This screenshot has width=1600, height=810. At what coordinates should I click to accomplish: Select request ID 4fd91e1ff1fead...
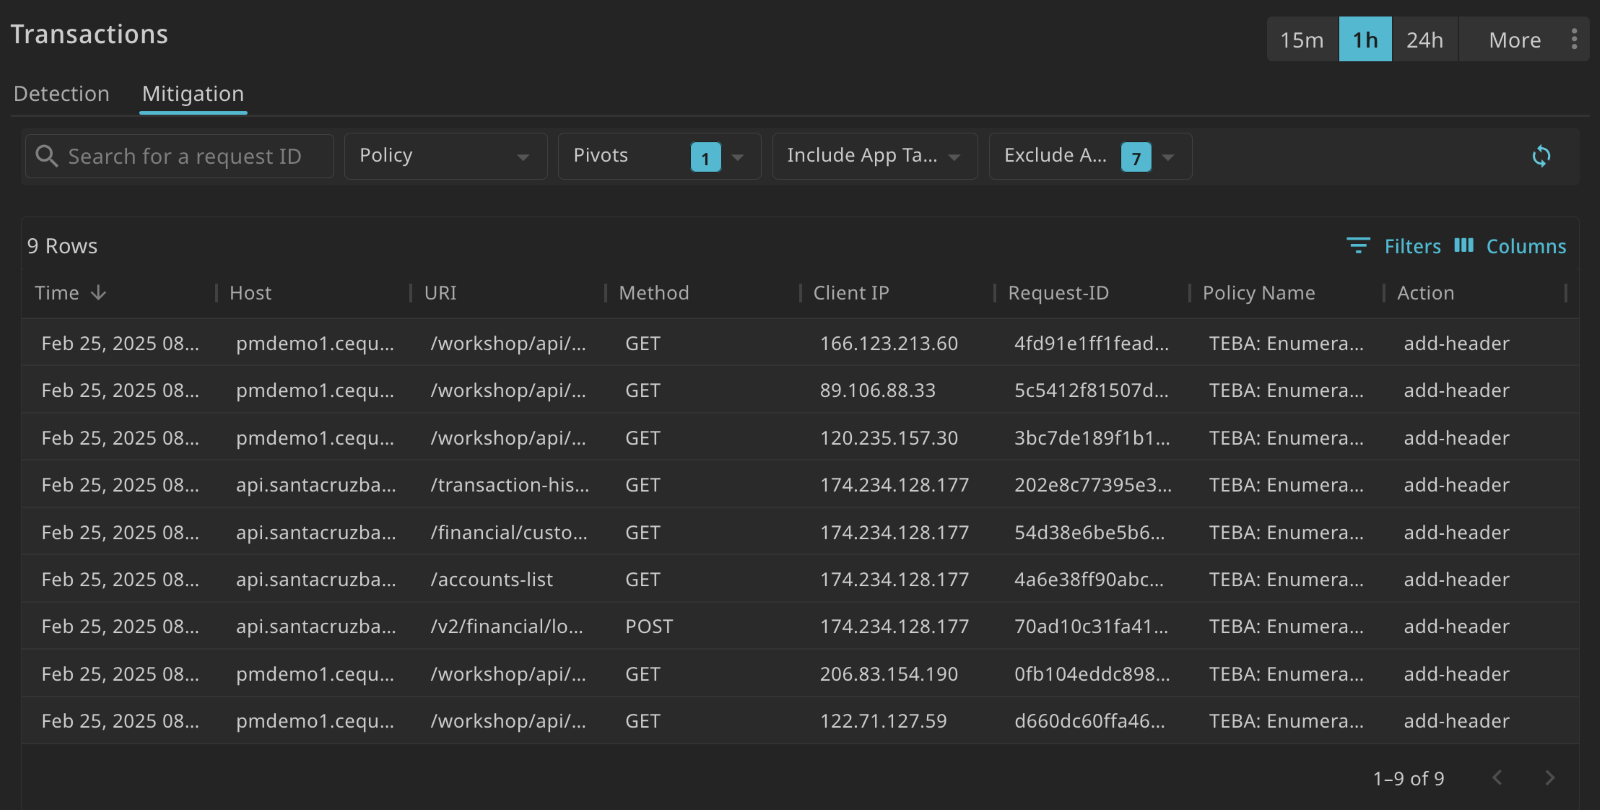[1091, 343]
